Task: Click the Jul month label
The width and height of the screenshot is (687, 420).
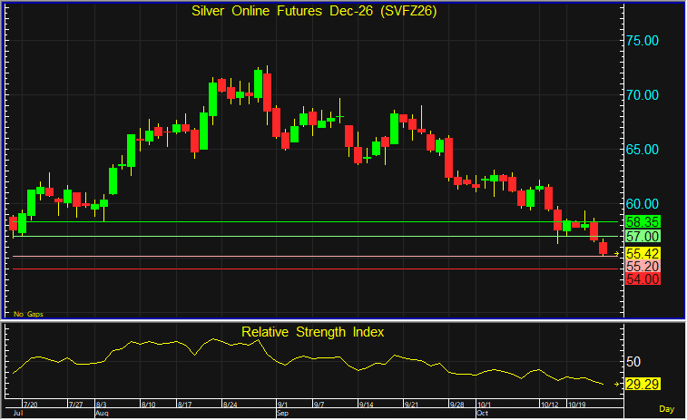Action: pos(18,413)
